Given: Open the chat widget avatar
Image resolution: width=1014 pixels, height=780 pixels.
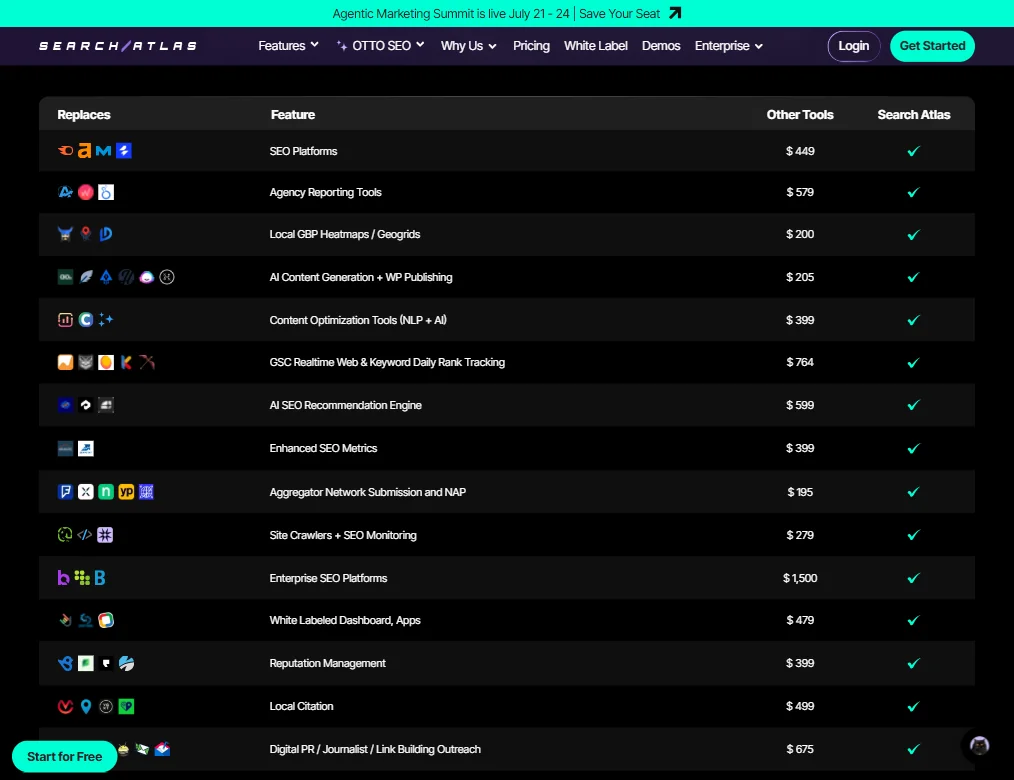Looking at the screenshot, I should (979, 745).
